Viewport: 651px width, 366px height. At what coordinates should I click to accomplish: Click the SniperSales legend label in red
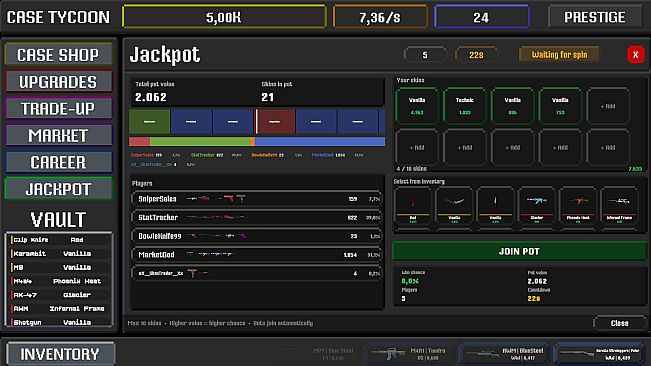point(142,155)
